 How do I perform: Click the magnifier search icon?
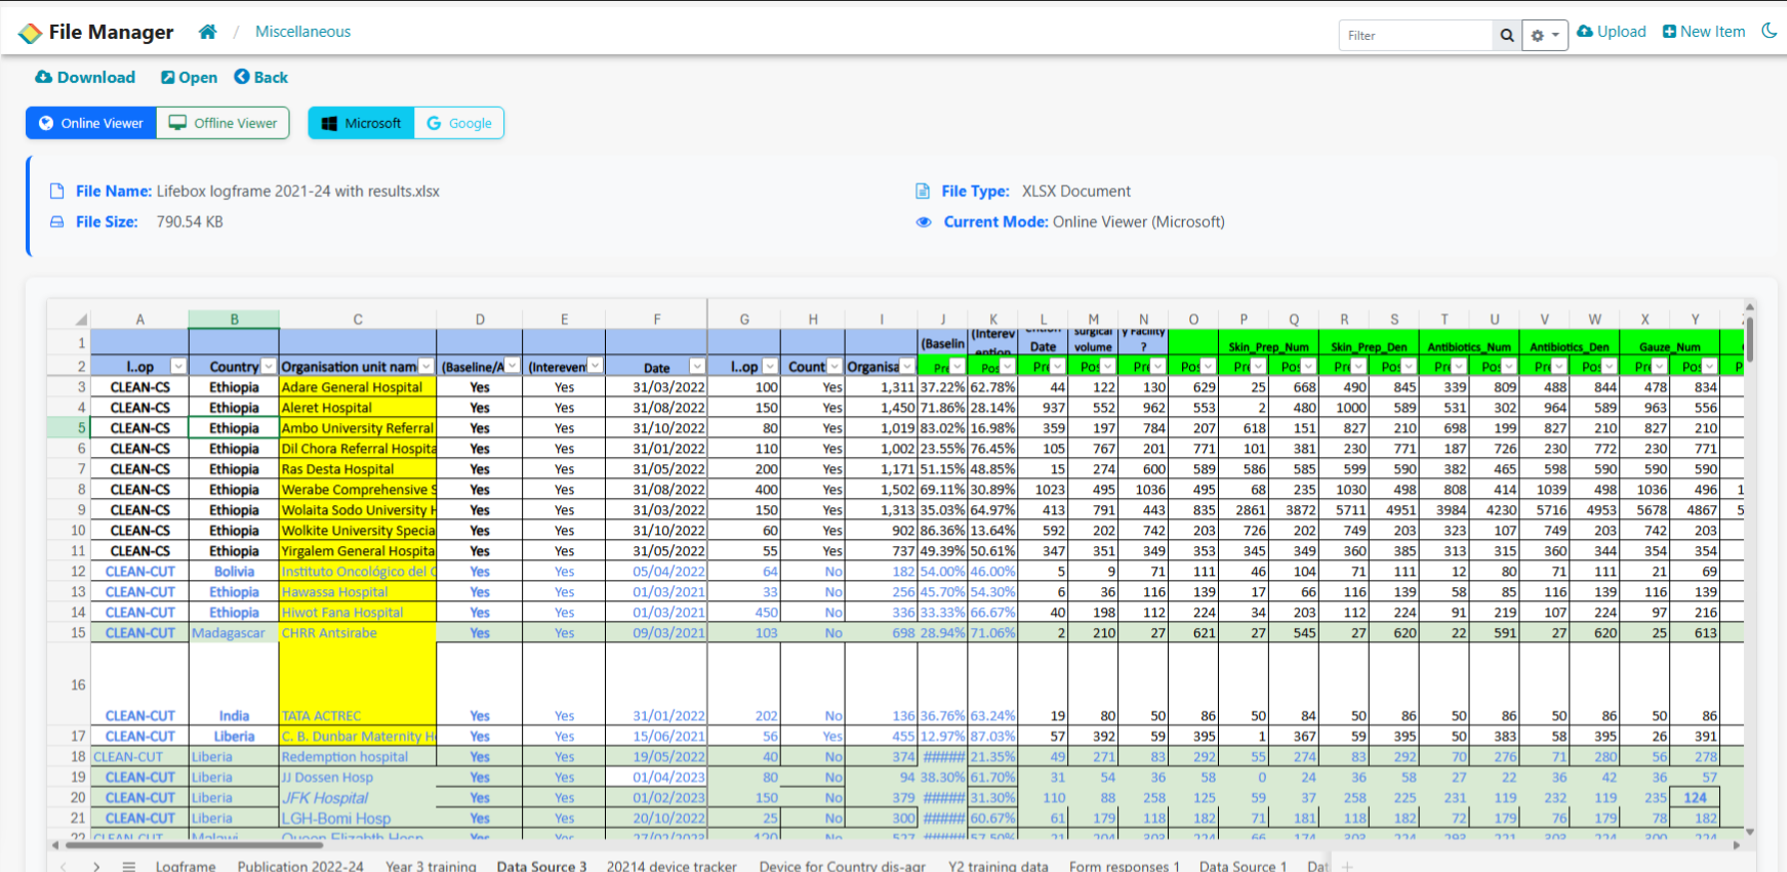pyautogui.click(x=1506, y=35)
